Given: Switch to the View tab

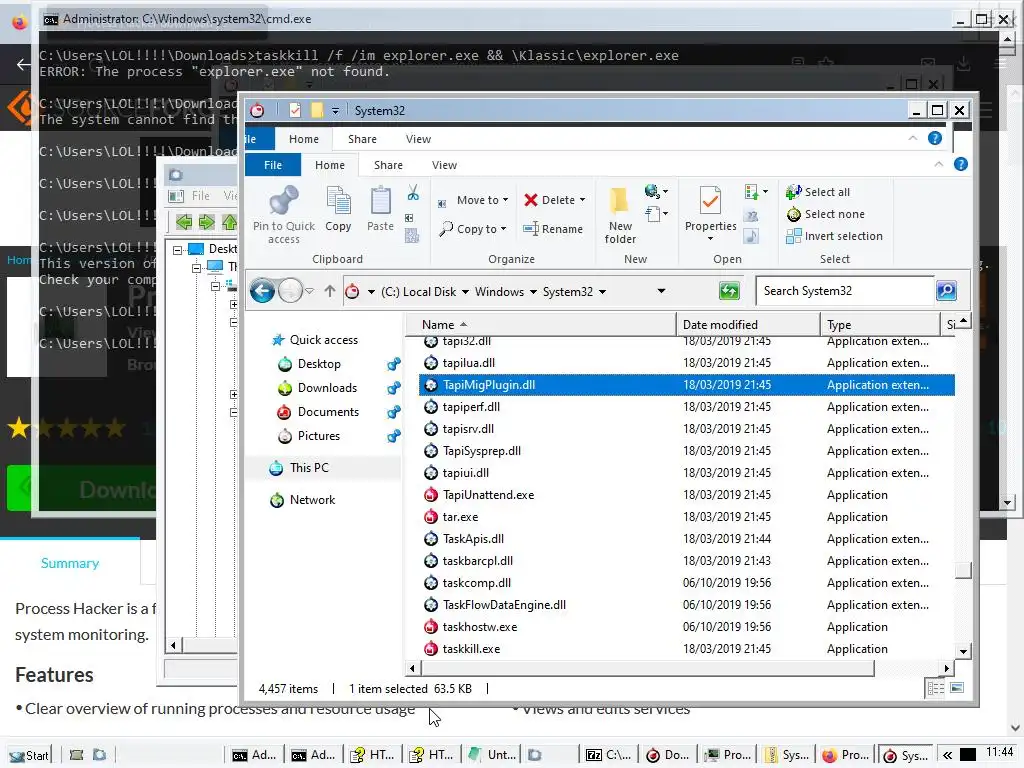Looking at the screenshot, I should [x=444, y=165].
